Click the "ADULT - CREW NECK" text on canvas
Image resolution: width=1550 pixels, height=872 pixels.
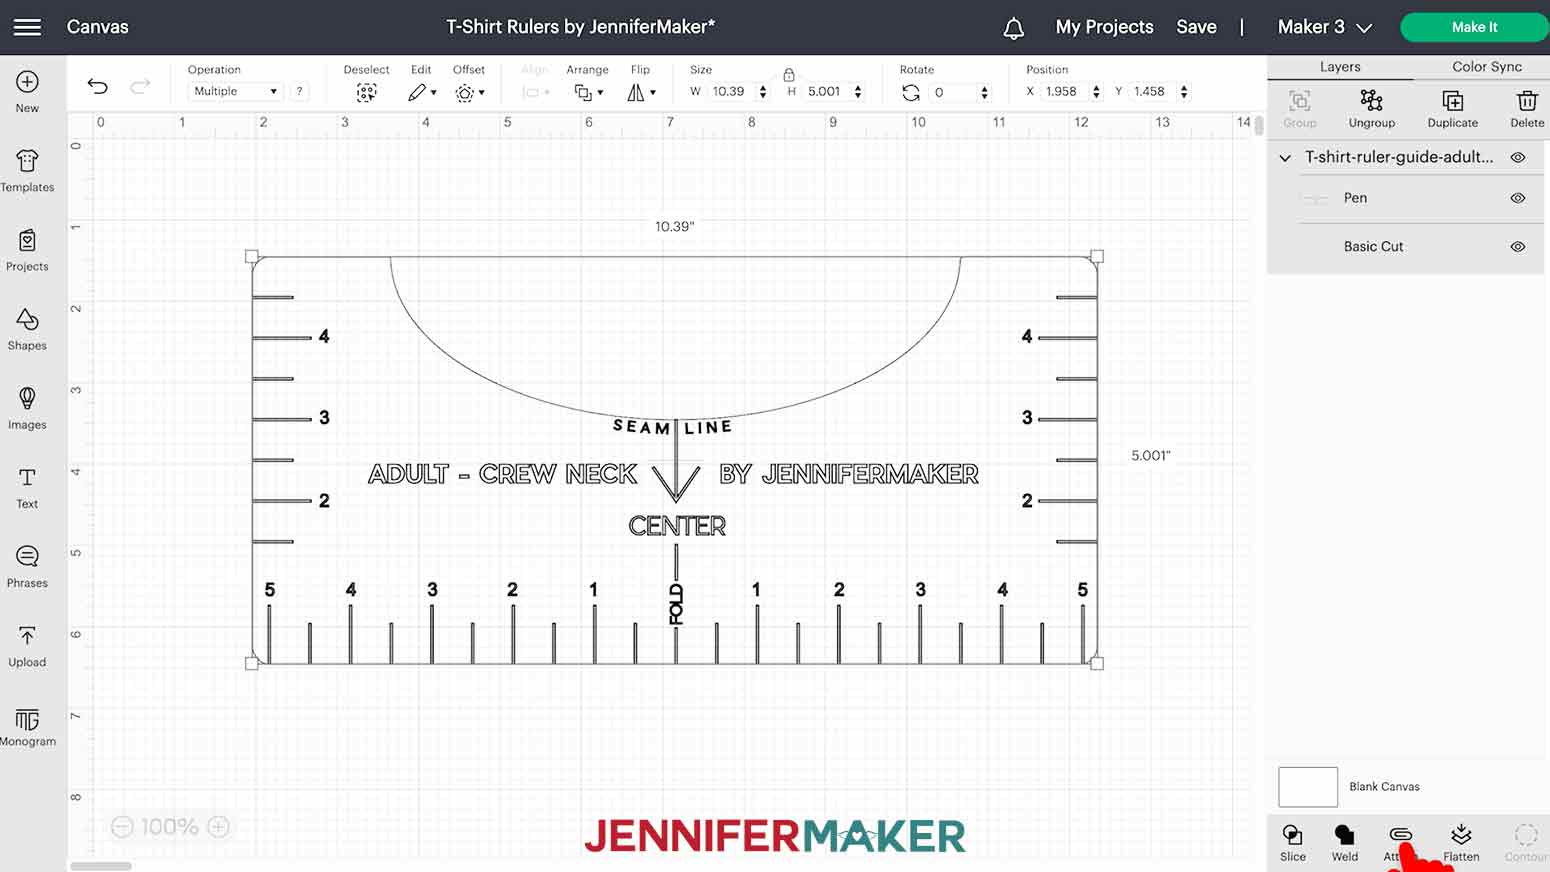(x=503, y=474)
